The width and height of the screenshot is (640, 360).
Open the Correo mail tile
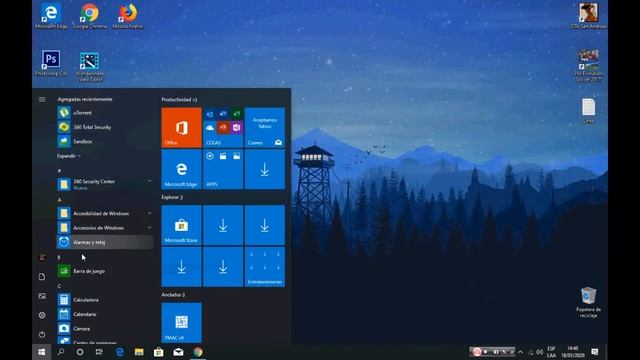(x=264, y=127)
